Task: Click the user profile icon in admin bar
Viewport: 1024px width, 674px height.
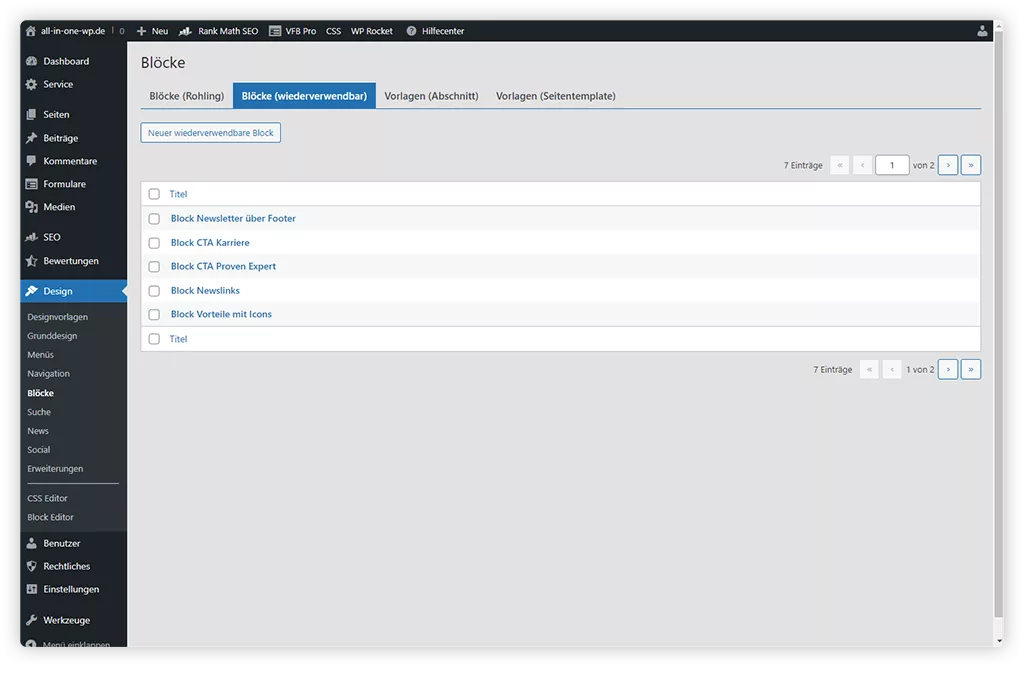Action: click(982, 31)
